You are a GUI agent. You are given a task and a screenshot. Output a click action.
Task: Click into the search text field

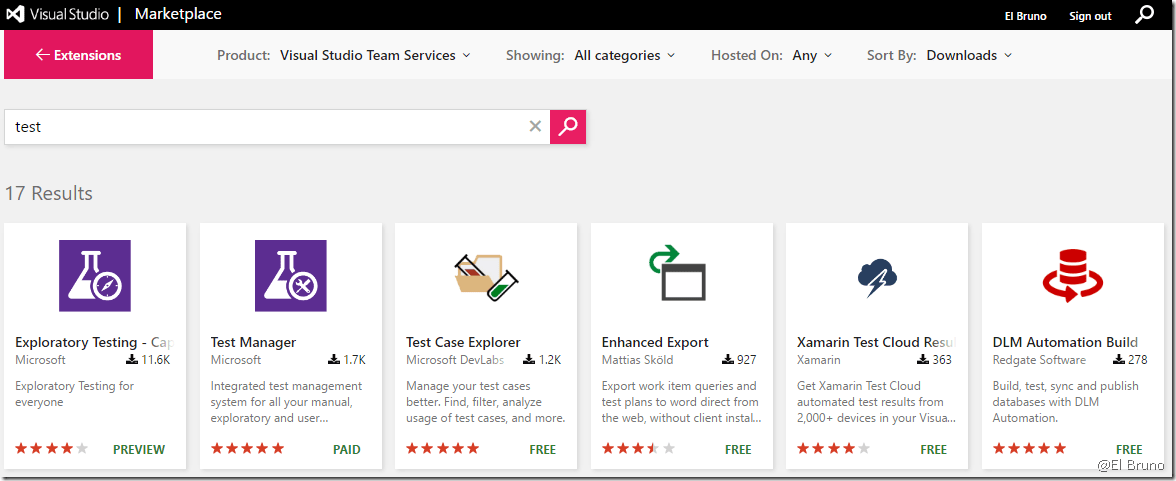tap(265, 127)
